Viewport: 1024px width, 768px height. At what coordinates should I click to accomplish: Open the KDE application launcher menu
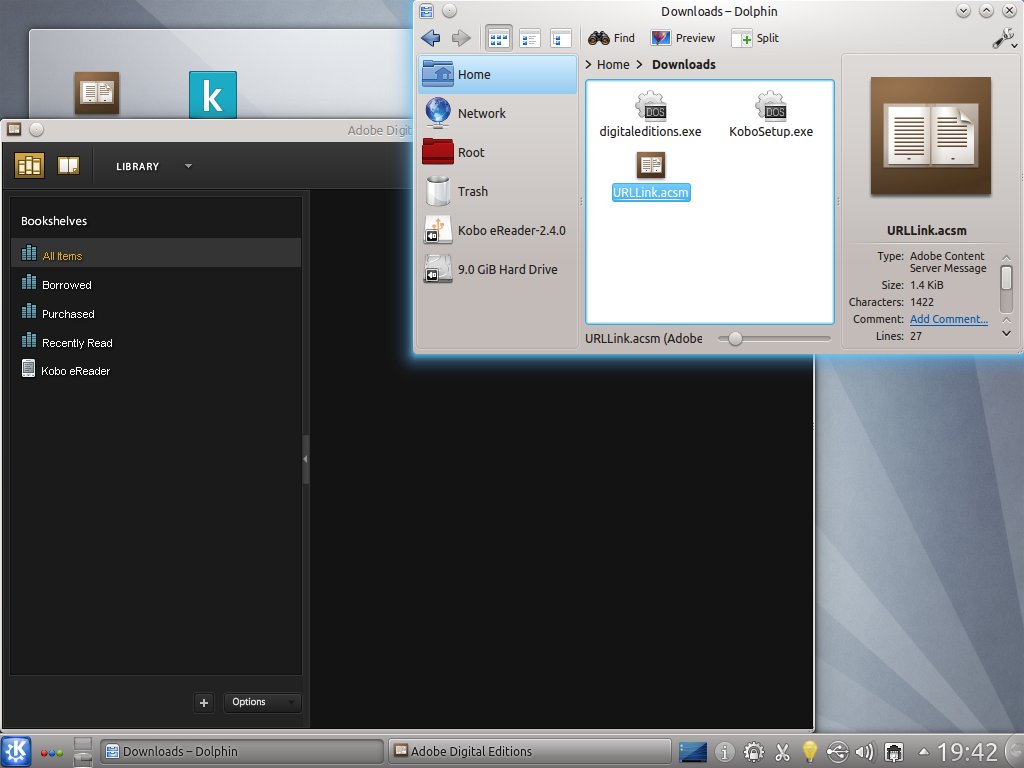(17, 751)
